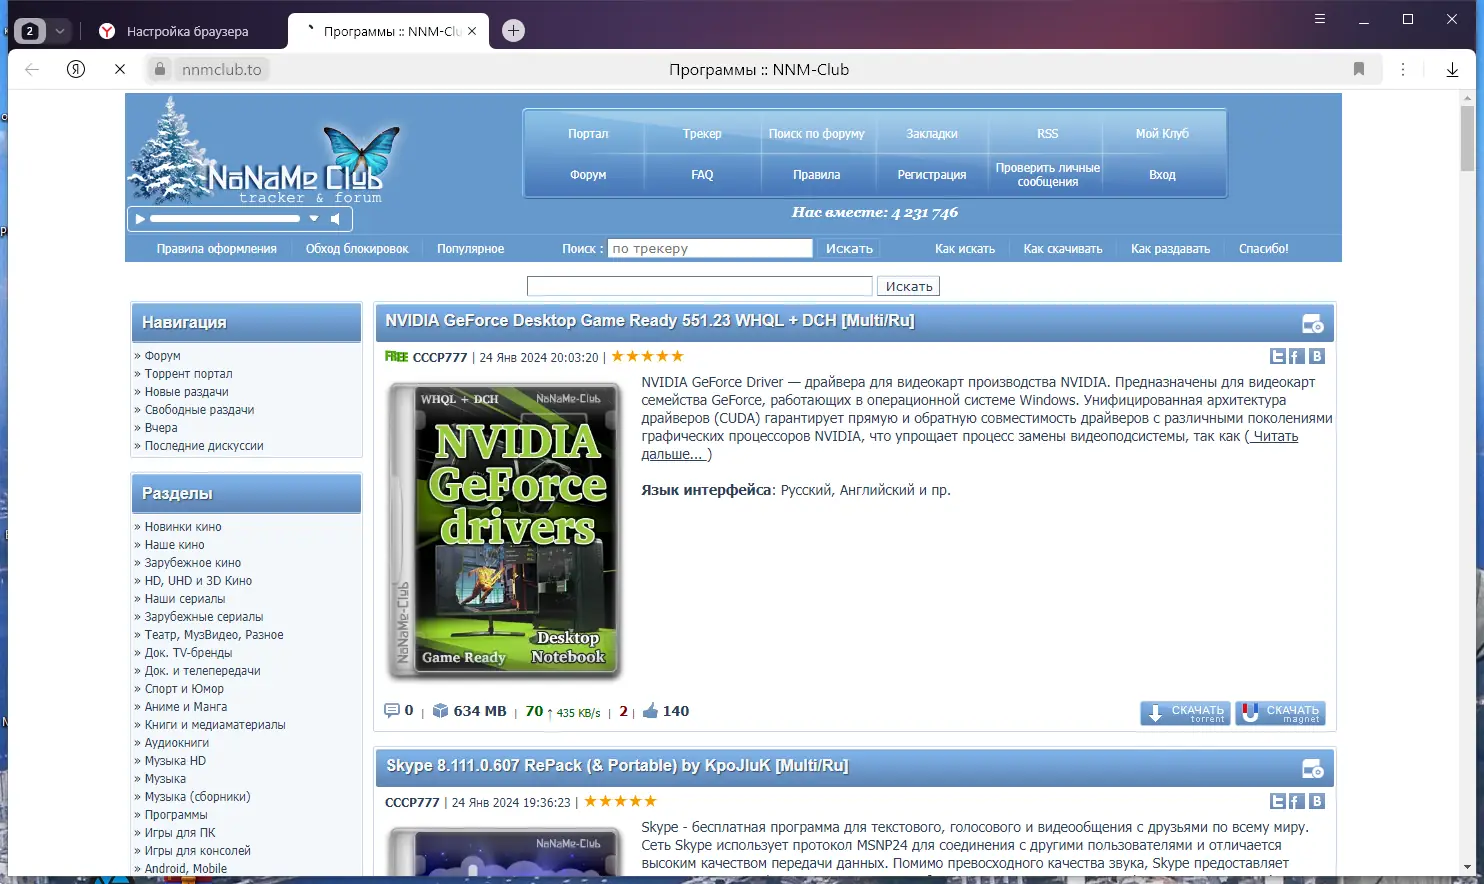Open the RSS menu item
Screen dimensions: 1484x884
[x=1047, y=134]
